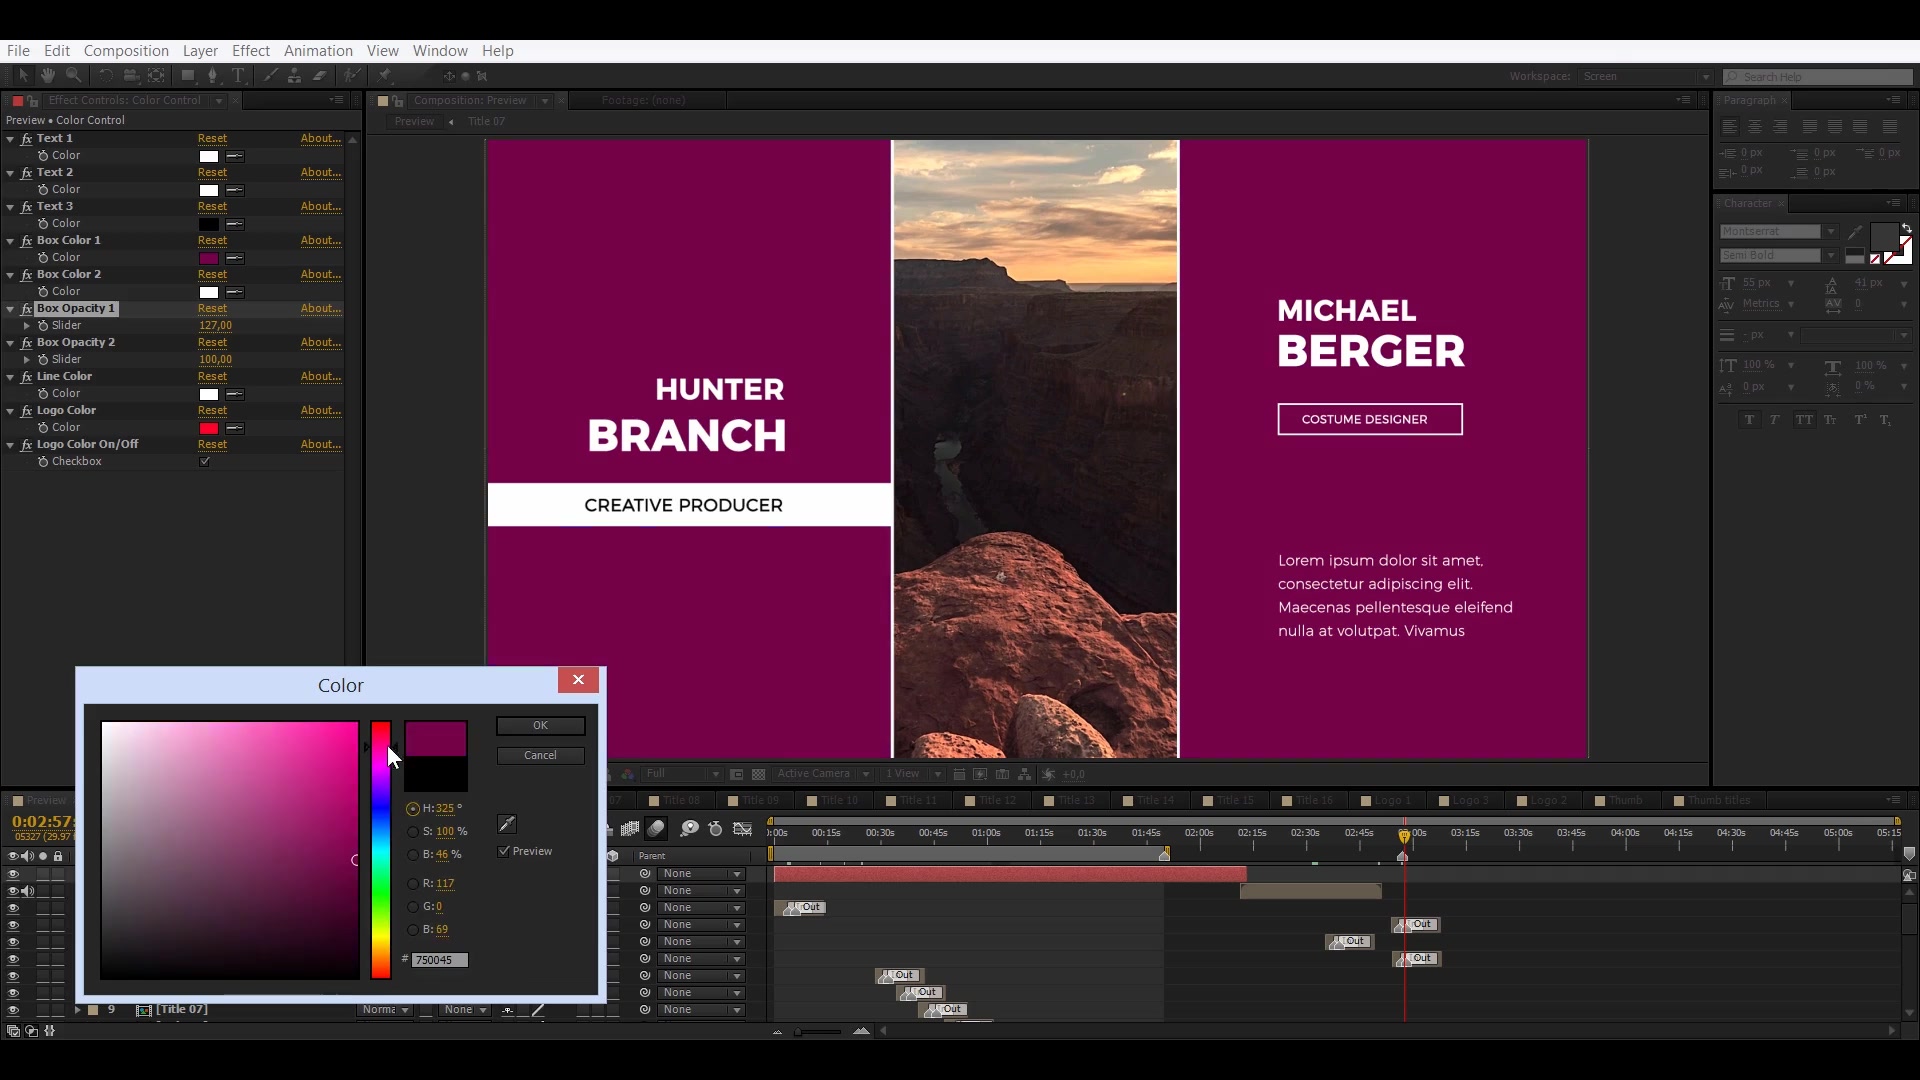
Task: Expand Text 1 layer properties
Action: [x=12, y=138]
